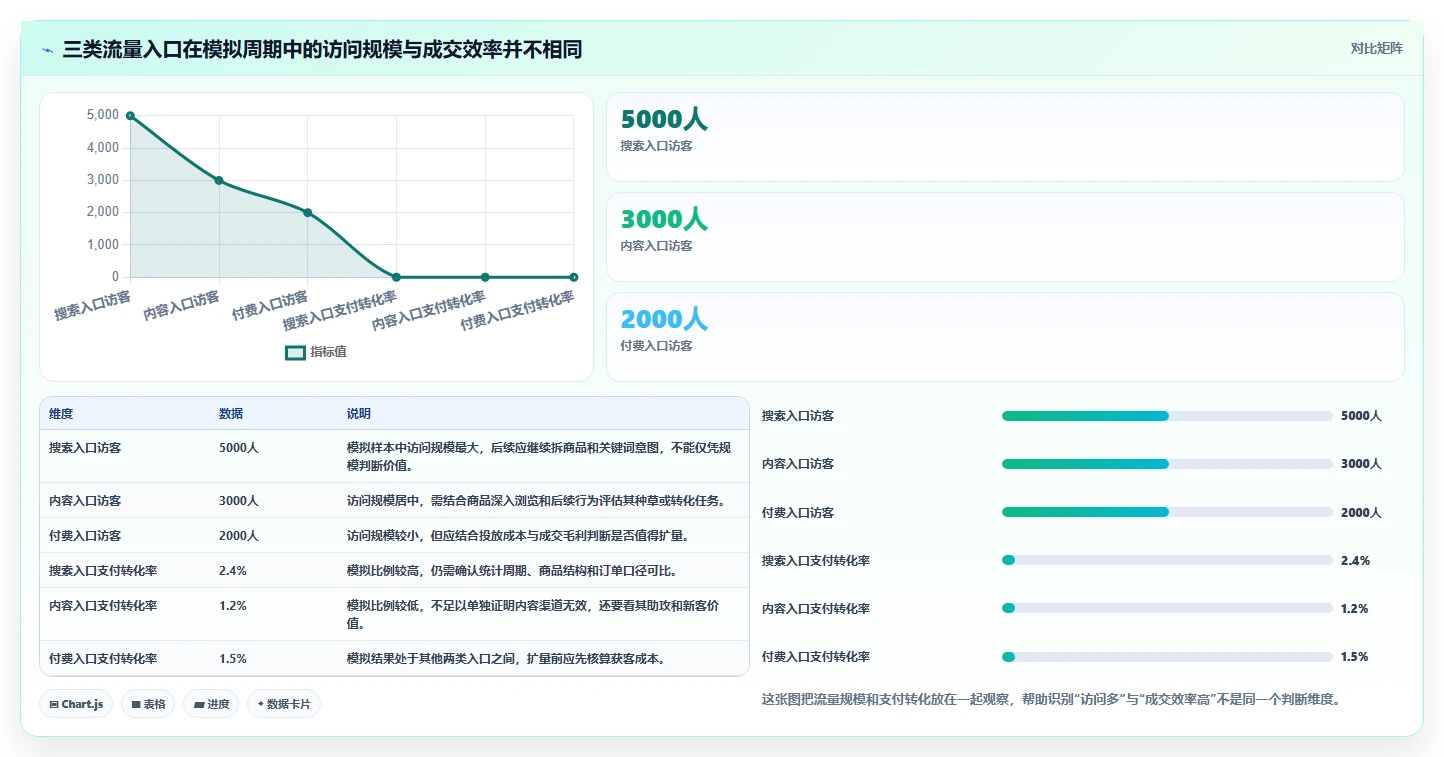The image size is (1444, 757).
Task: Click 付费入口支付转化率 in the table's first column
Action: point(103,659)
